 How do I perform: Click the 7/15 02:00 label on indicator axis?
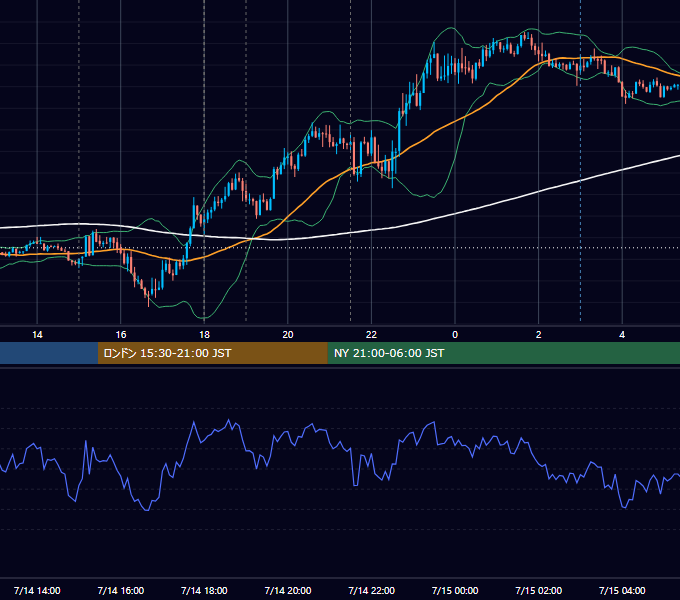pyautogui.click(x=539, y=590)
